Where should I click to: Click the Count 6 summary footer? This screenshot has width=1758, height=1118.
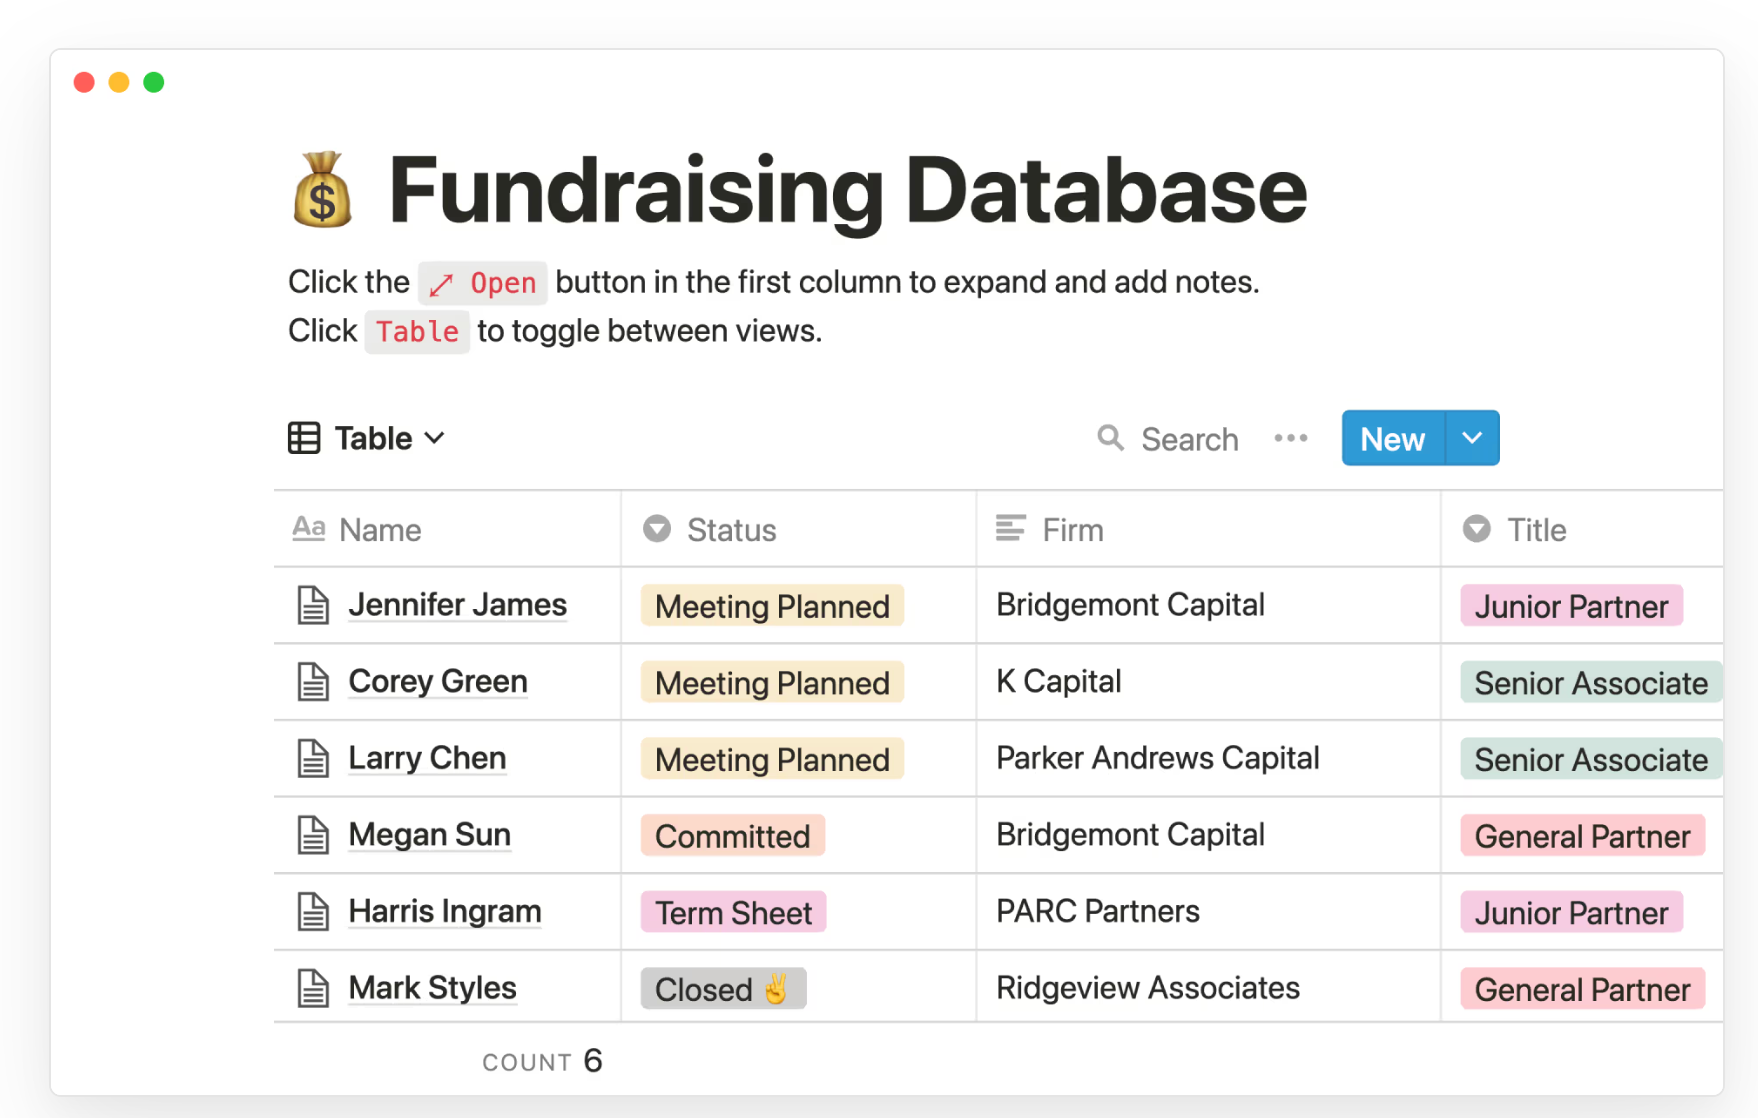[x=542, y=1061]
